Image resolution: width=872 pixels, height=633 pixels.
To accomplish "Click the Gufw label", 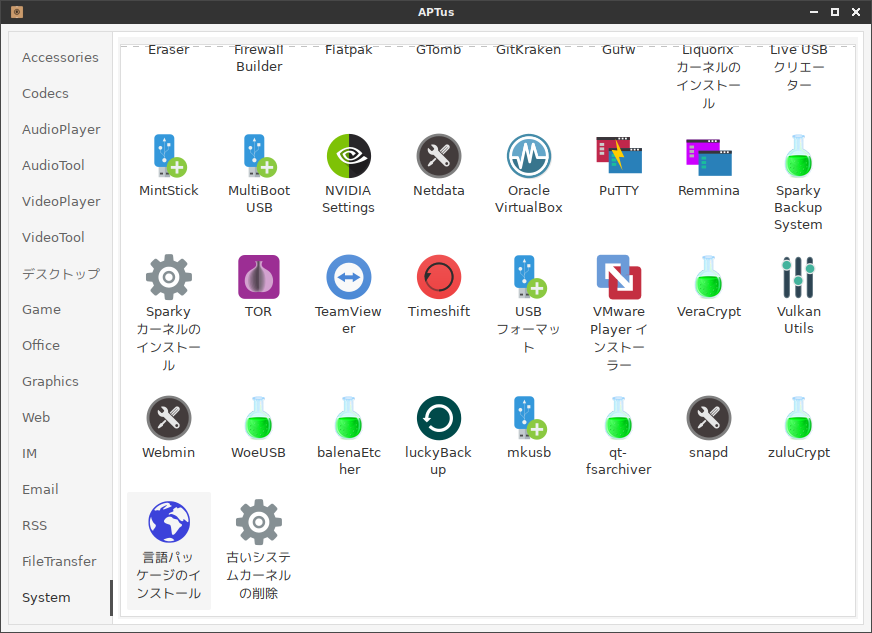I will 618,50.
